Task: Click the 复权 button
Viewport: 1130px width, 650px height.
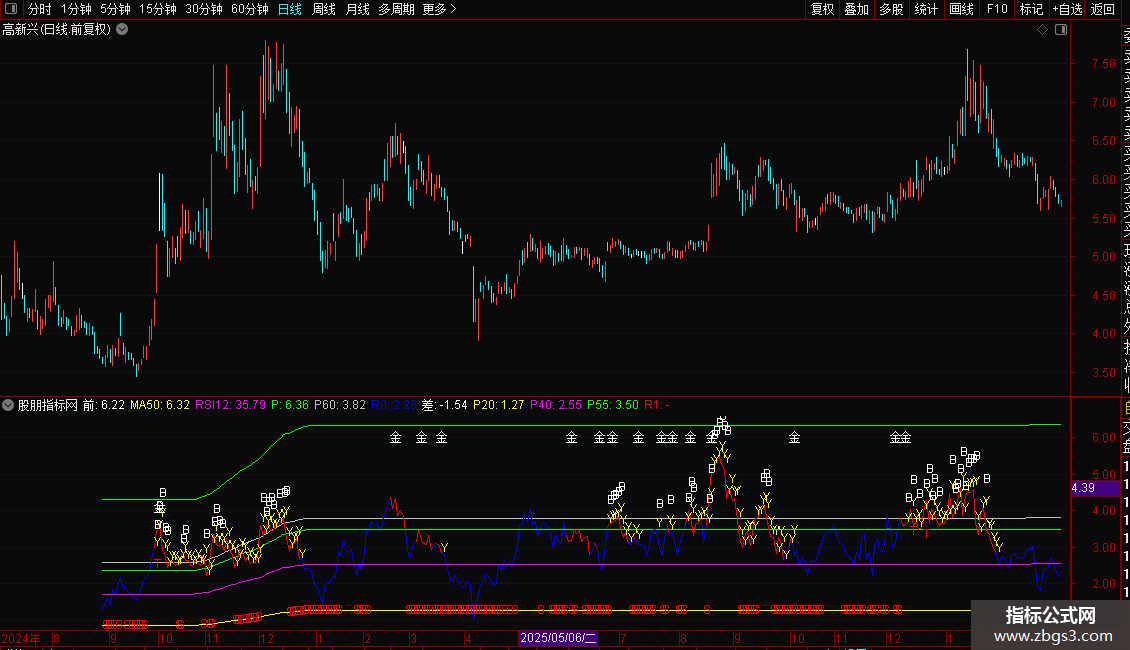Action: point(822,9)
